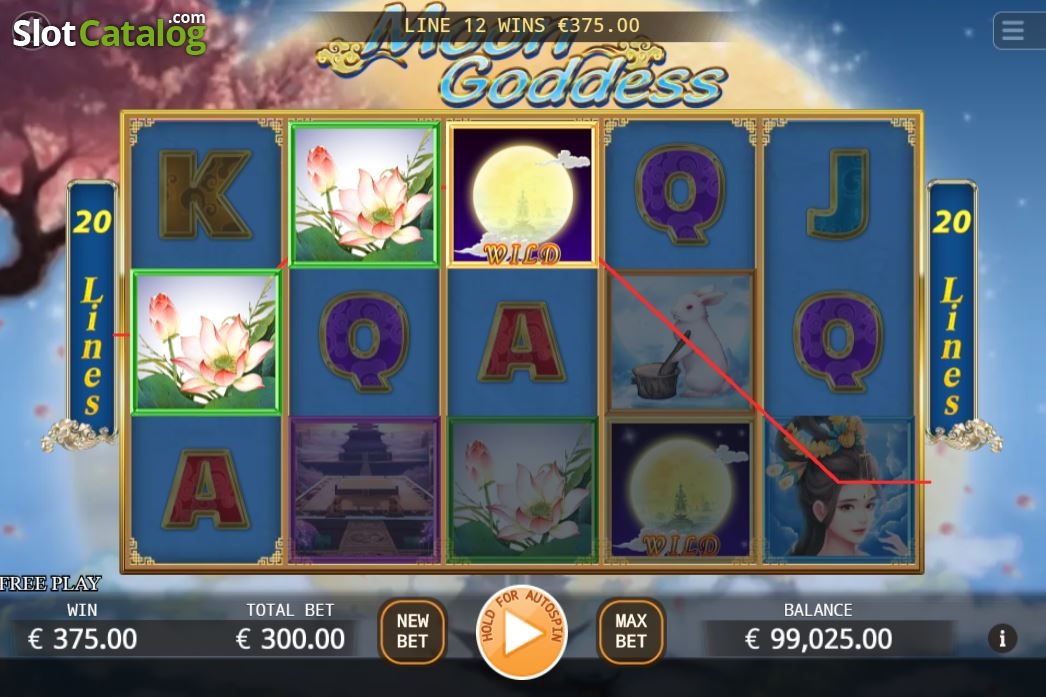Select the Moon Goddess lady symbol
The width and height of the screenshot is (1046, 697).
click(839, 488)
